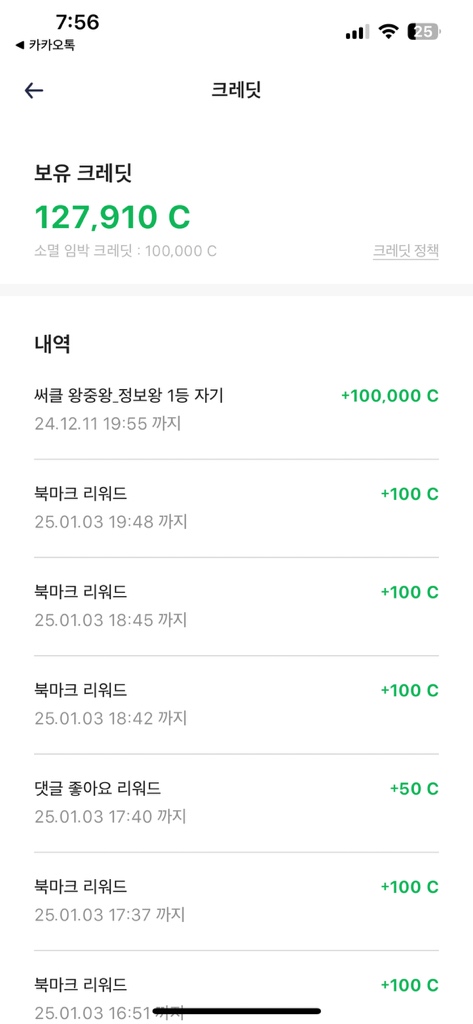Tap the back arrow icon
Viewport: 473px width, 1024px height.
tap(34, 91)
